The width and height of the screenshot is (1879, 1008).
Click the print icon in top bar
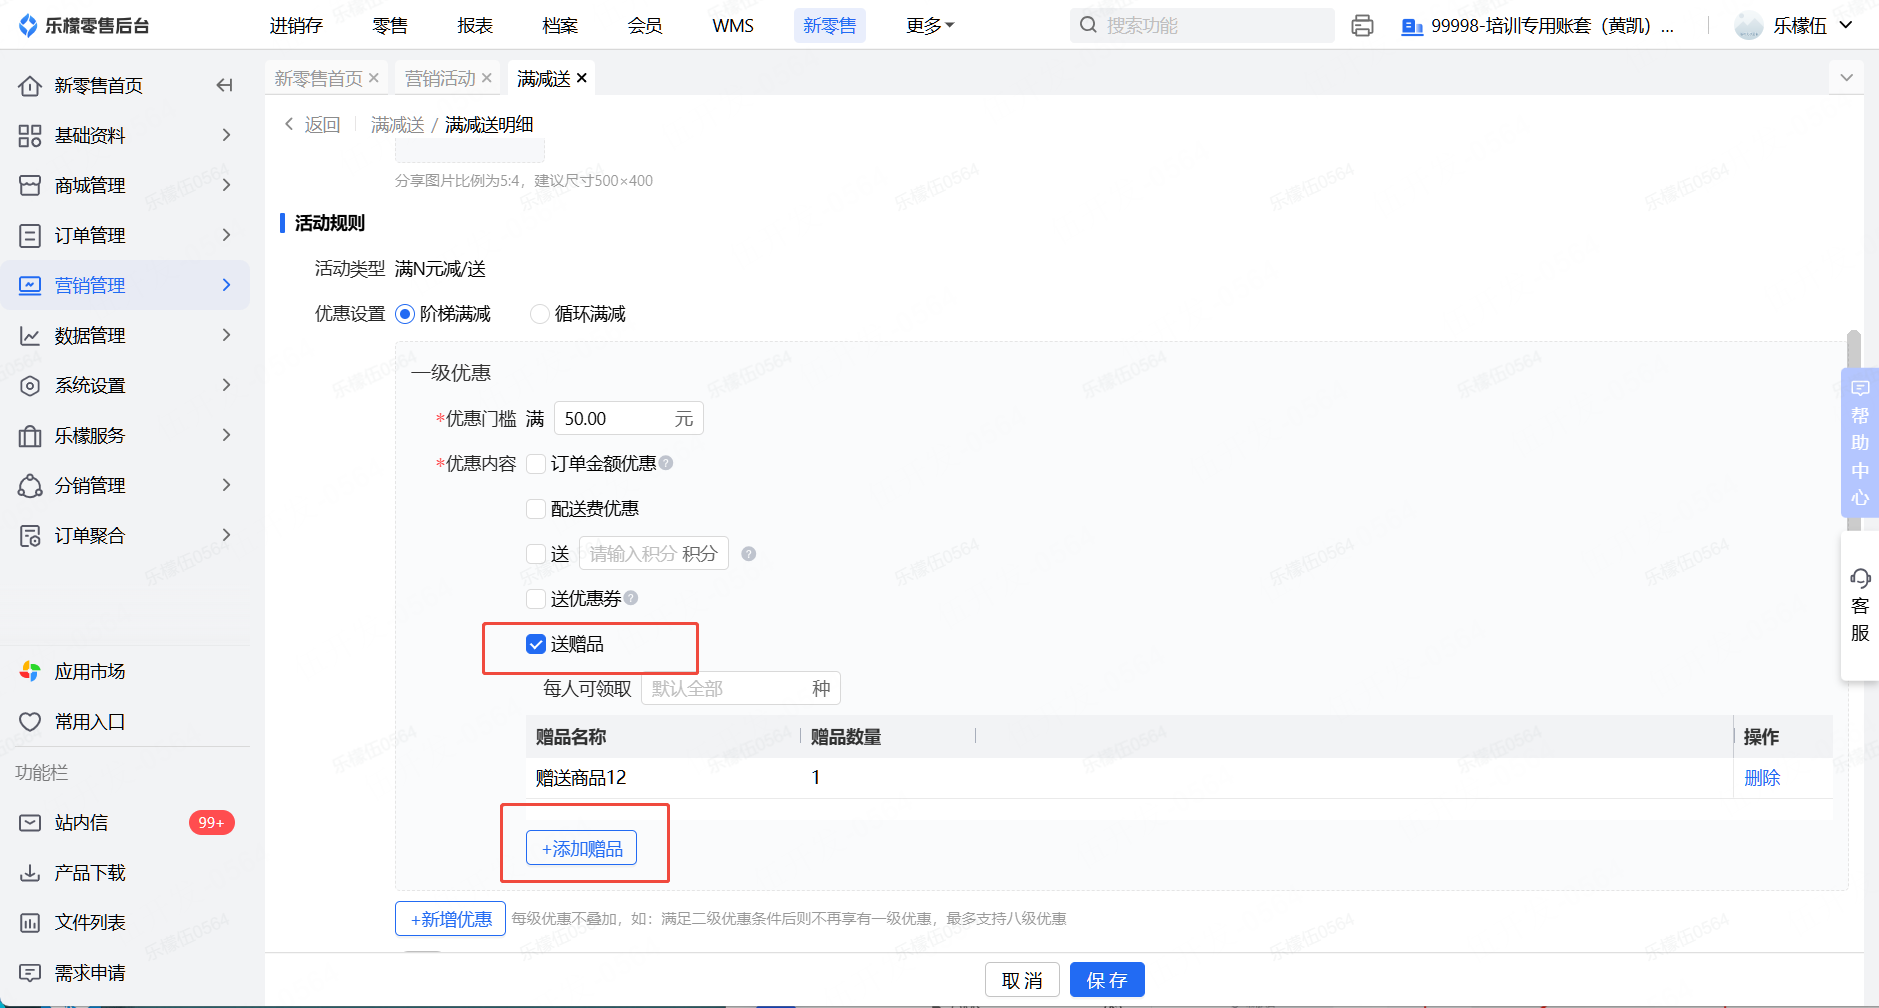(x=1362, y=26)
